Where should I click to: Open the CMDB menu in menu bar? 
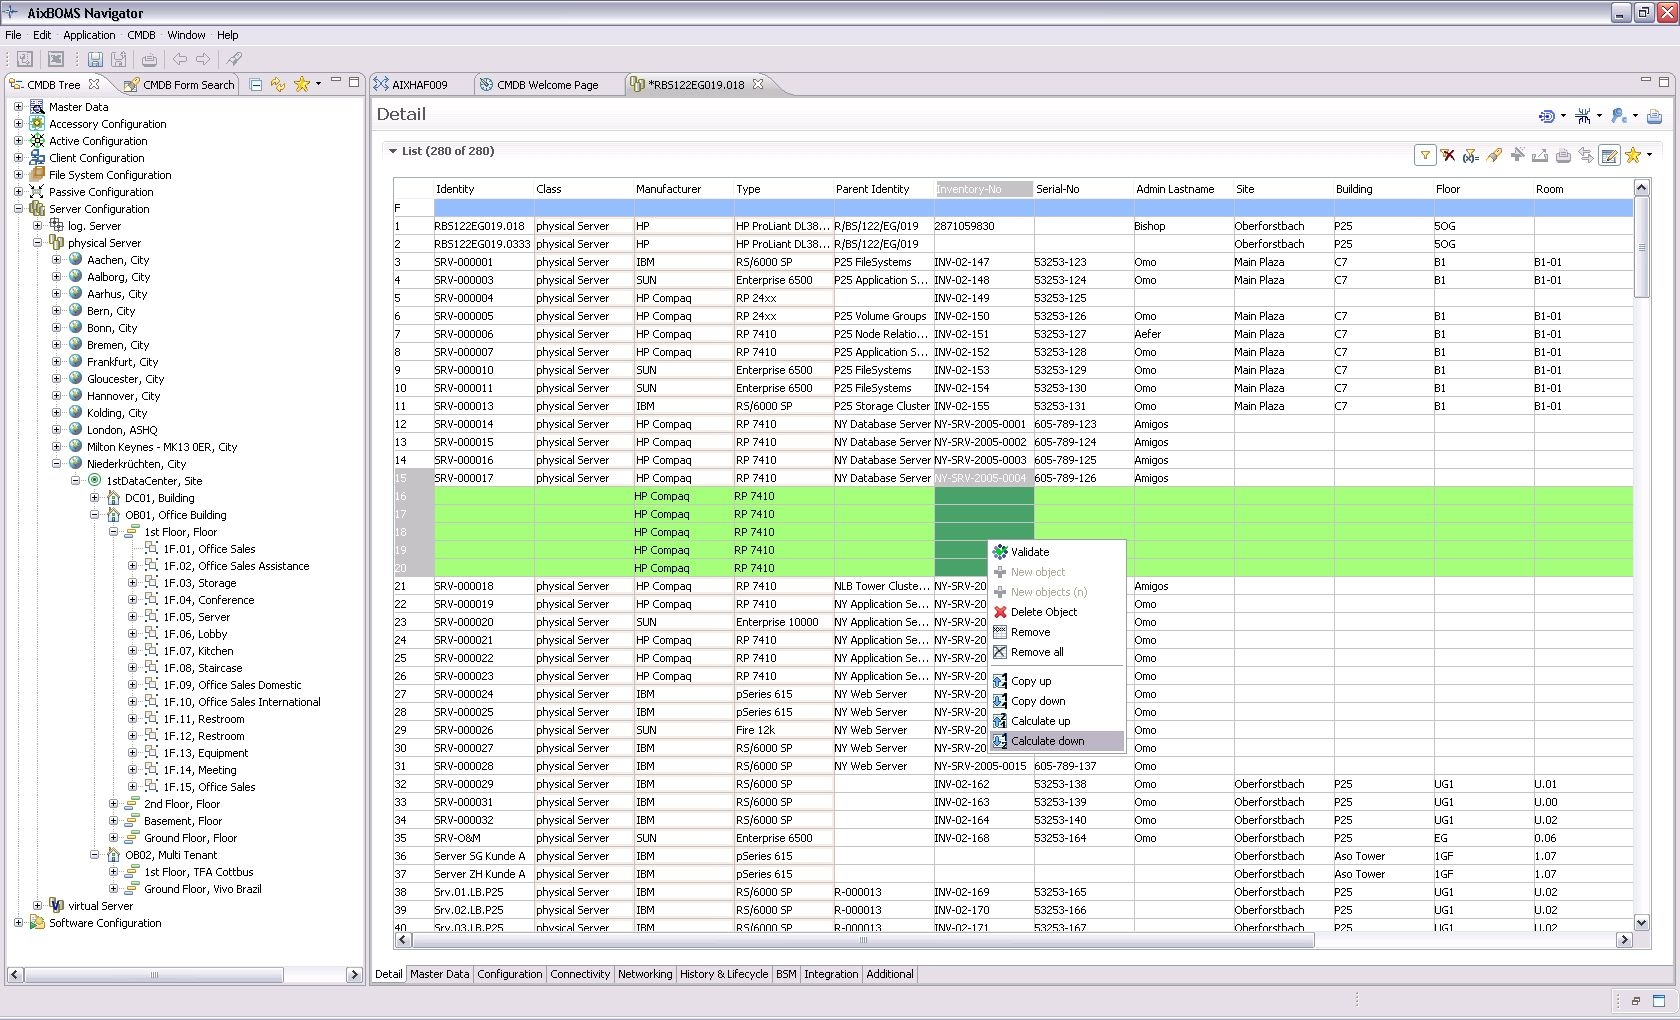coord(141,35)
